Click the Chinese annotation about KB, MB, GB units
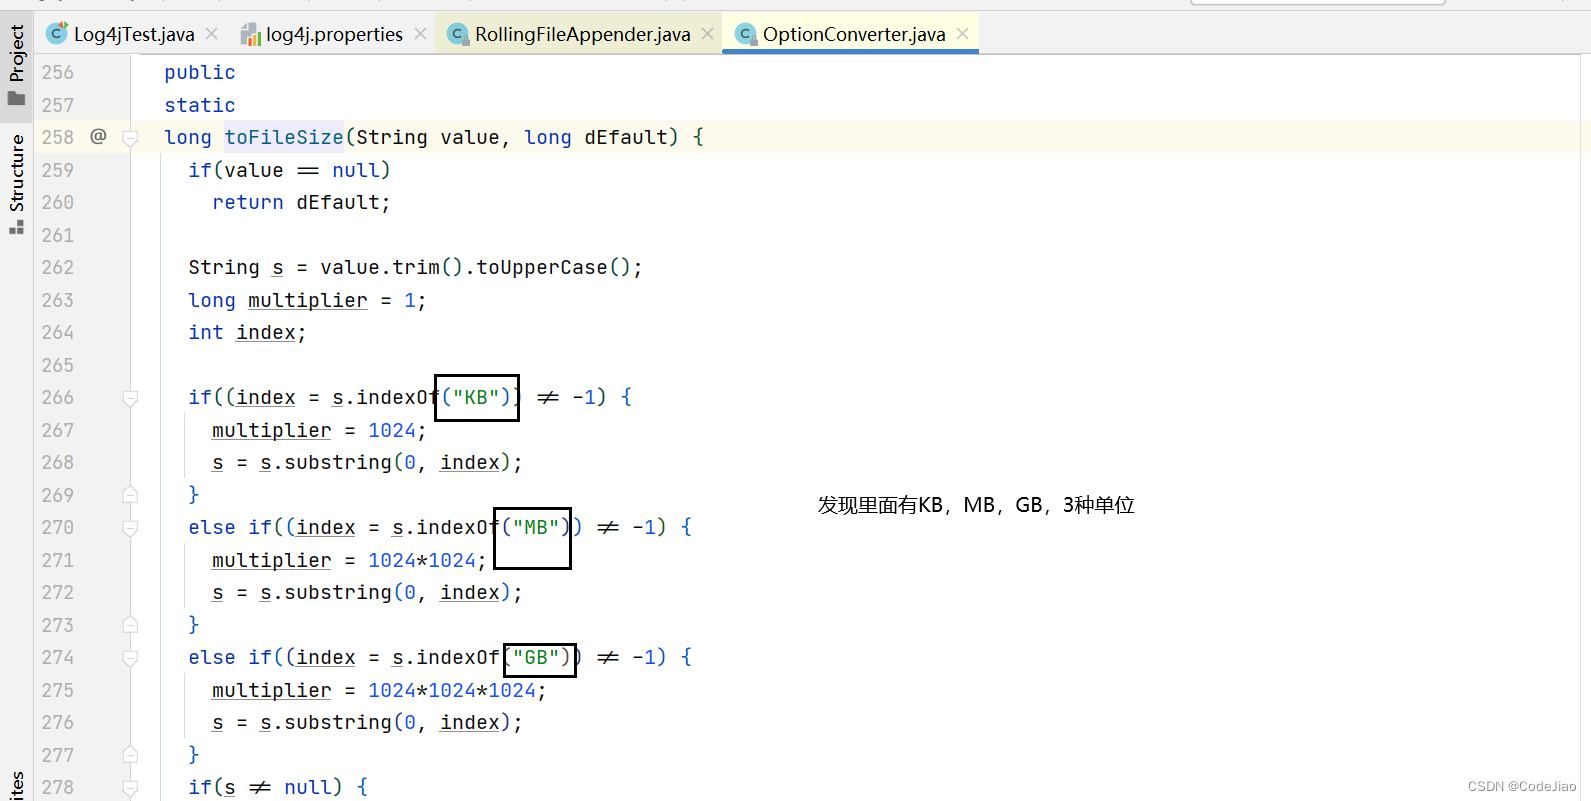 coord(976,505)
